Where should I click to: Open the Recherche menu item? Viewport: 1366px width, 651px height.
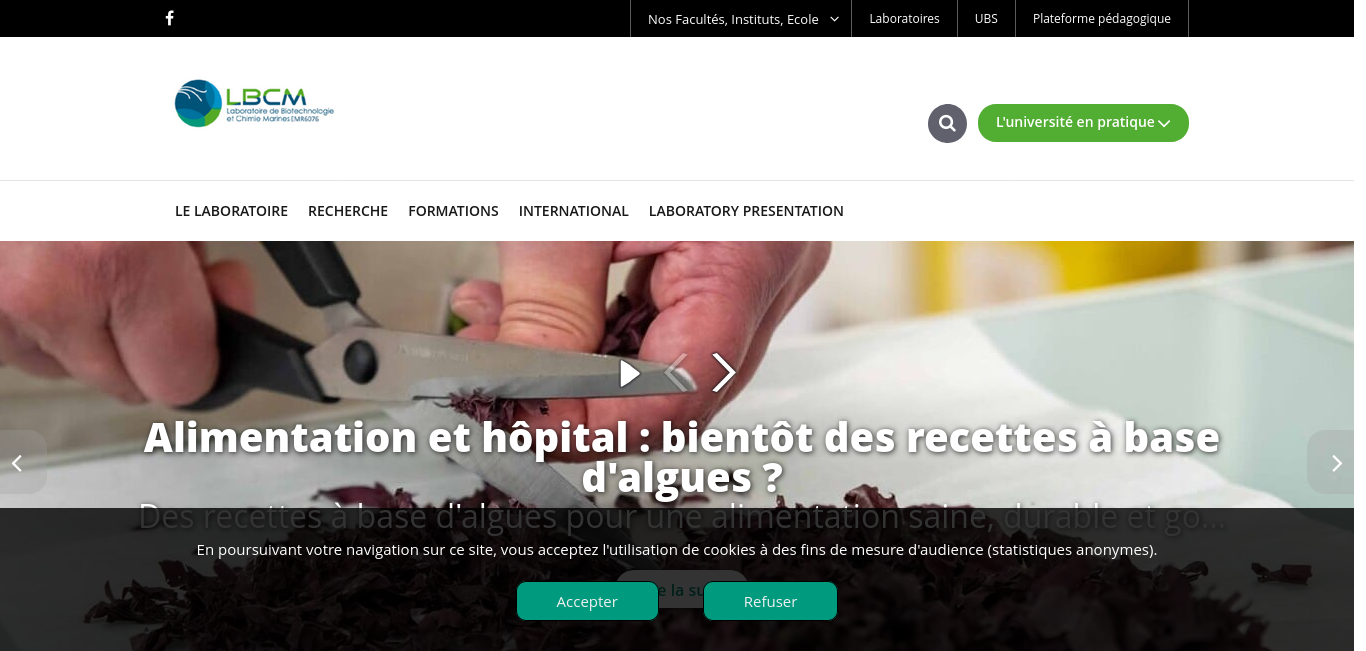pyautogui.click(x=348, y=211)
